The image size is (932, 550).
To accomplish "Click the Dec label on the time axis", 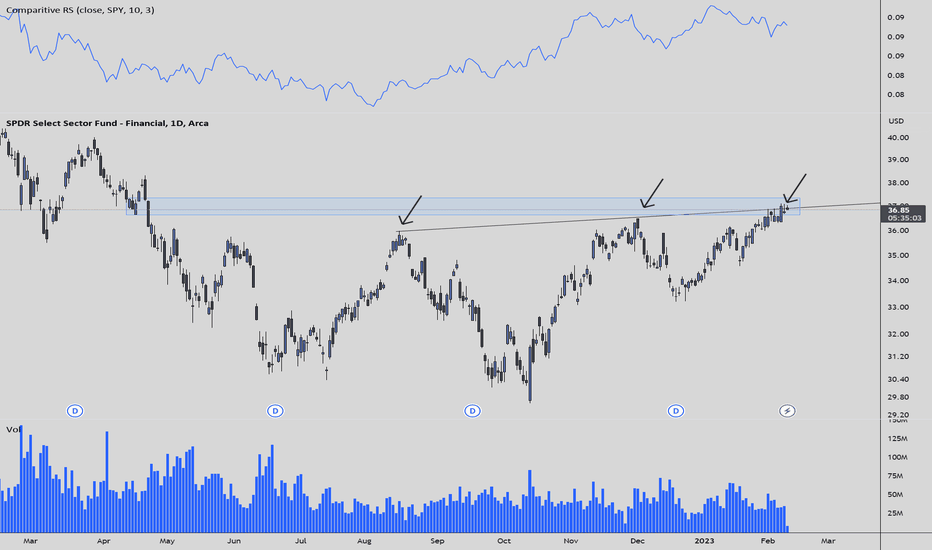I will (x=637, y=540).
